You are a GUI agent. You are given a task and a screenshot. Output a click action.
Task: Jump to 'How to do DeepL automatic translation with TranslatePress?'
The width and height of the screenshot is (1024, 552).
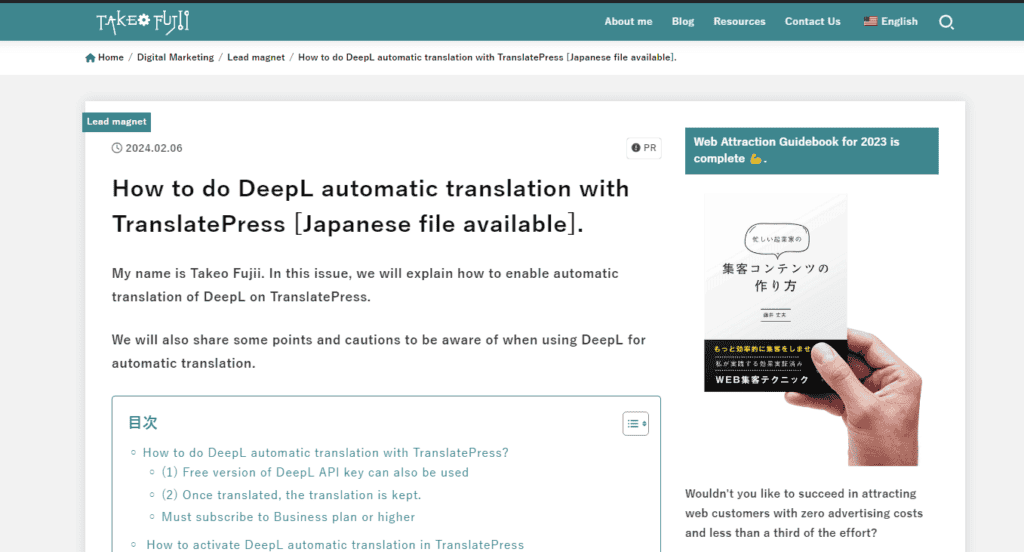click(325, 453)
